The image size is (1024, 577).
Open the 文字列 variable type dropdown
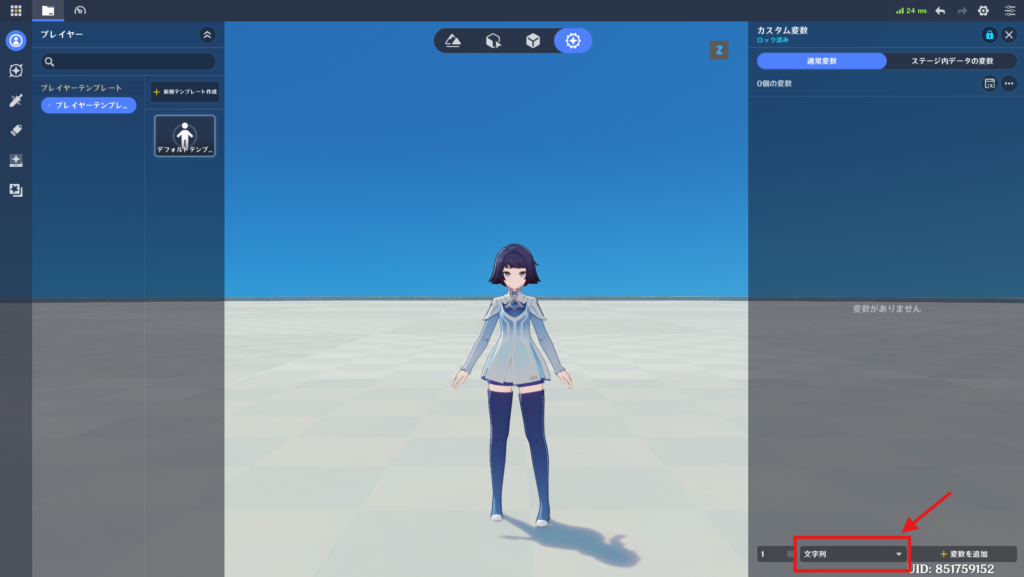852,554
